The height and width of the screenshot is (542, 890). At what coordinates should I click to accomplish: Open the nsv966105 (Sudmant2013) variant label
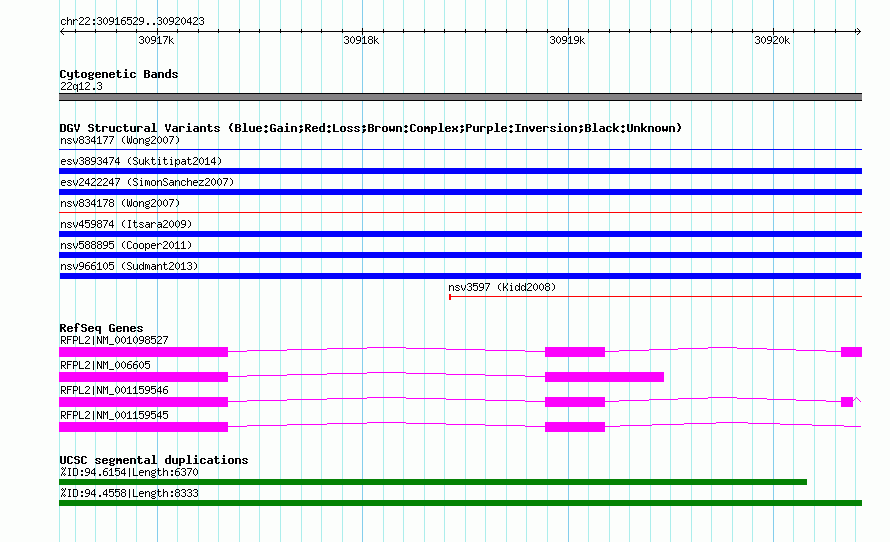pos(129,266)
